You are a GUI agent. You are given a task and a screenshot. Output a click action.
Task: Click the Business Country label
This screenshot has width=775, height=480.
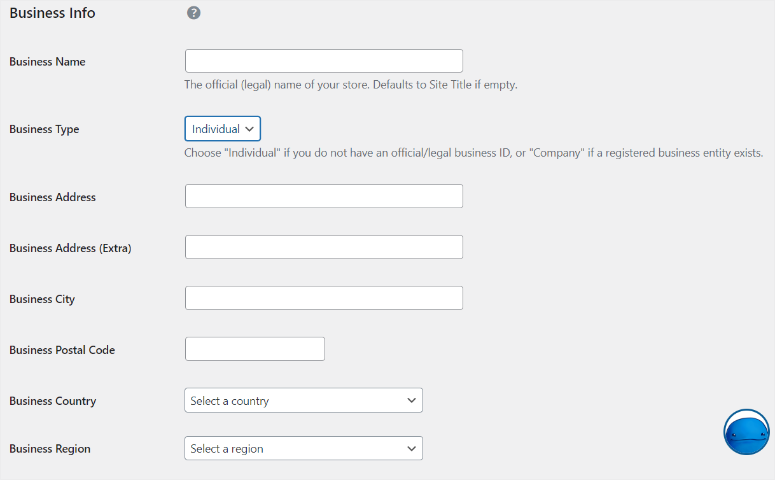(x=52, y=401)
